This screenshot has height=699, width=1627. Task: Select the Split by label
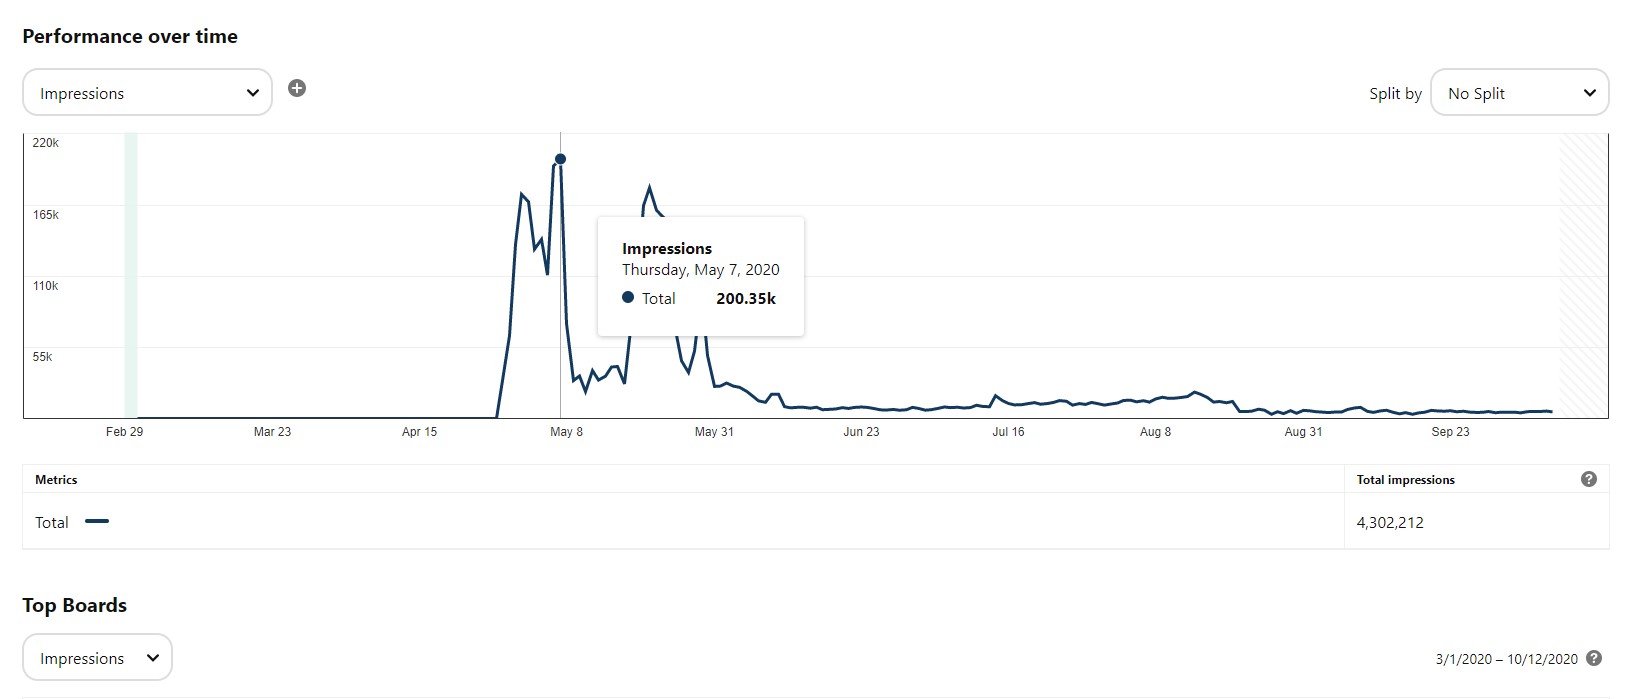[x=1395, y=93]
